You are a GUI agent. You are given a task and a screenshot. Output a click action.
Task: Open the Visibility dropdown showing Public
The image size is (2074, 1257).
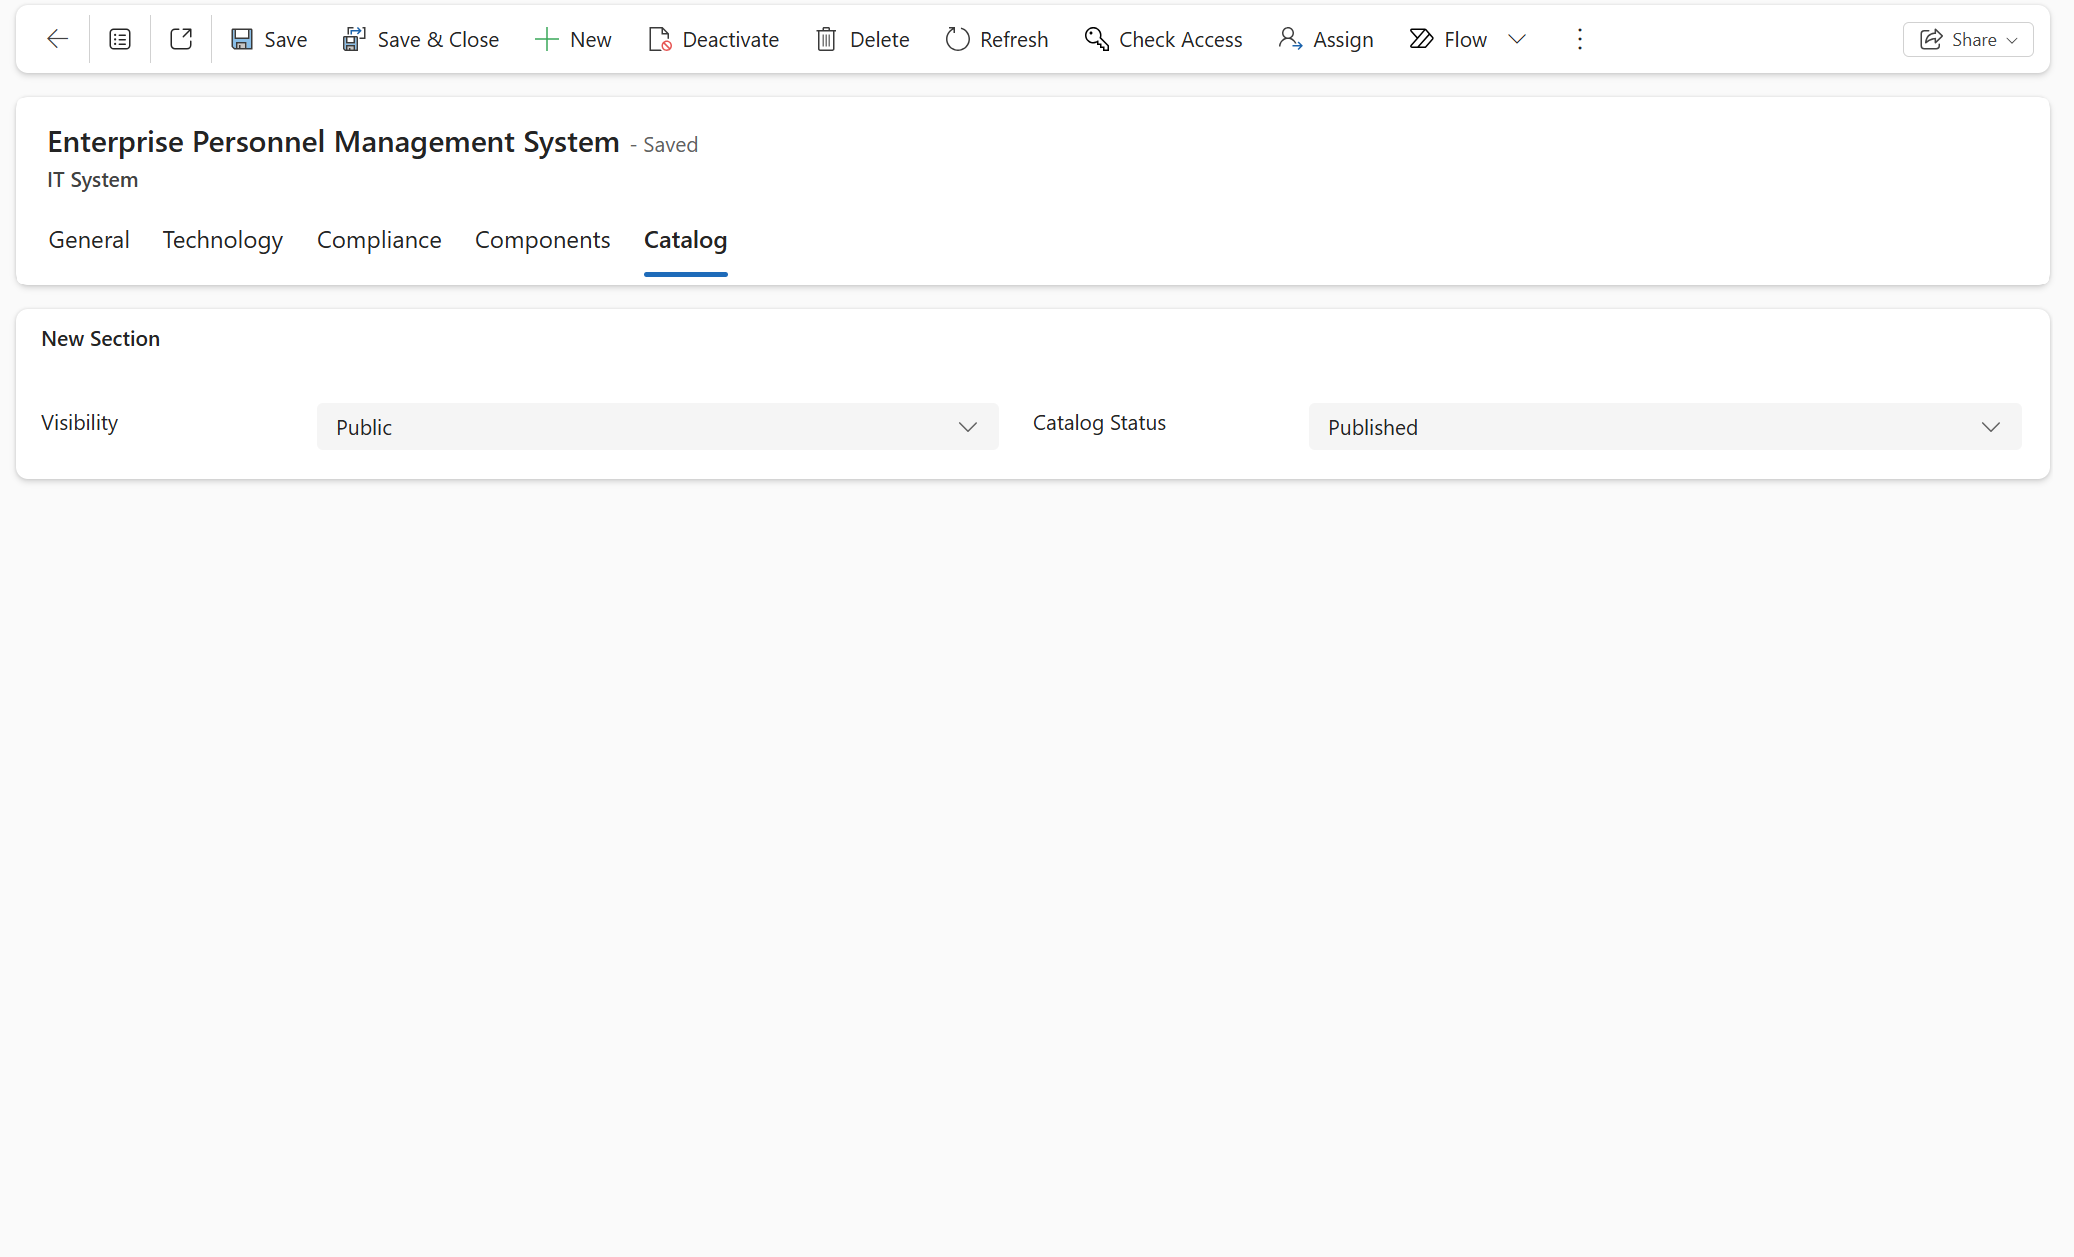click(x=657, y=427)
